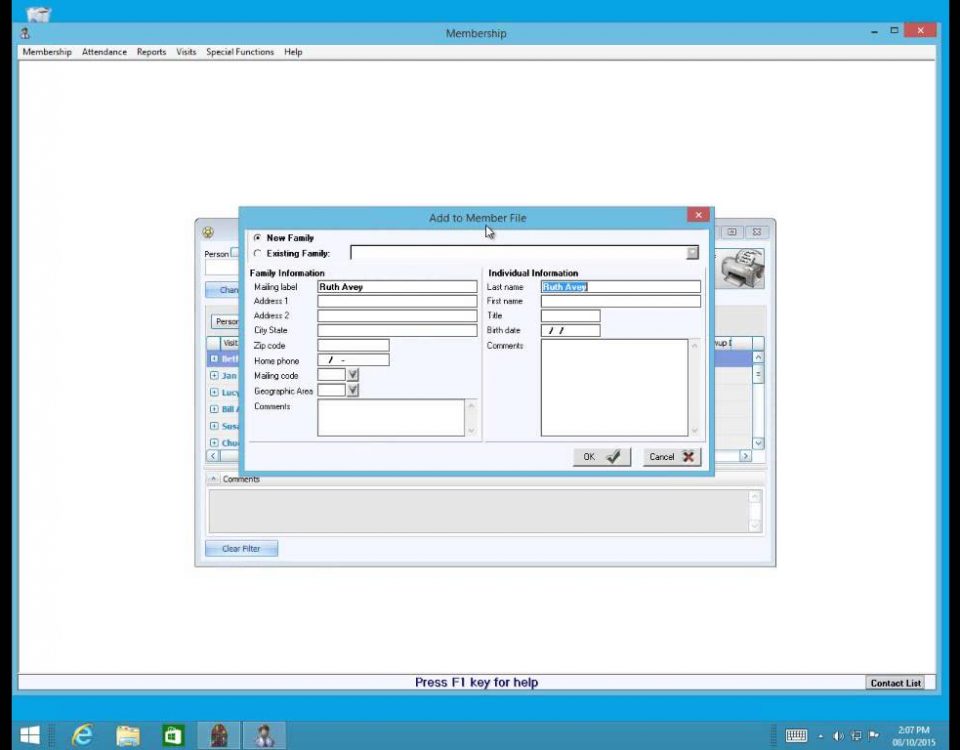Click the Contact List button
This screenshot has height=750, width=960.
tap(895, 683)
